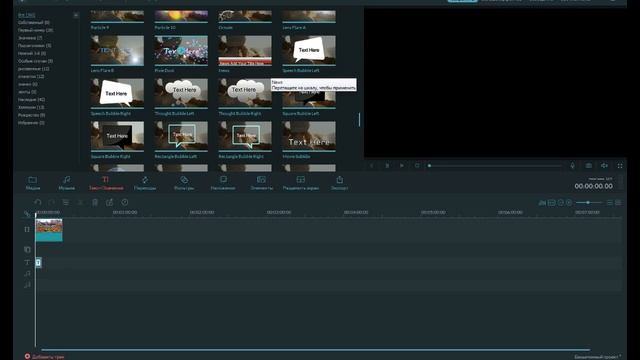Open the Elements tab
640x360 pixels.
click(261, 183)
